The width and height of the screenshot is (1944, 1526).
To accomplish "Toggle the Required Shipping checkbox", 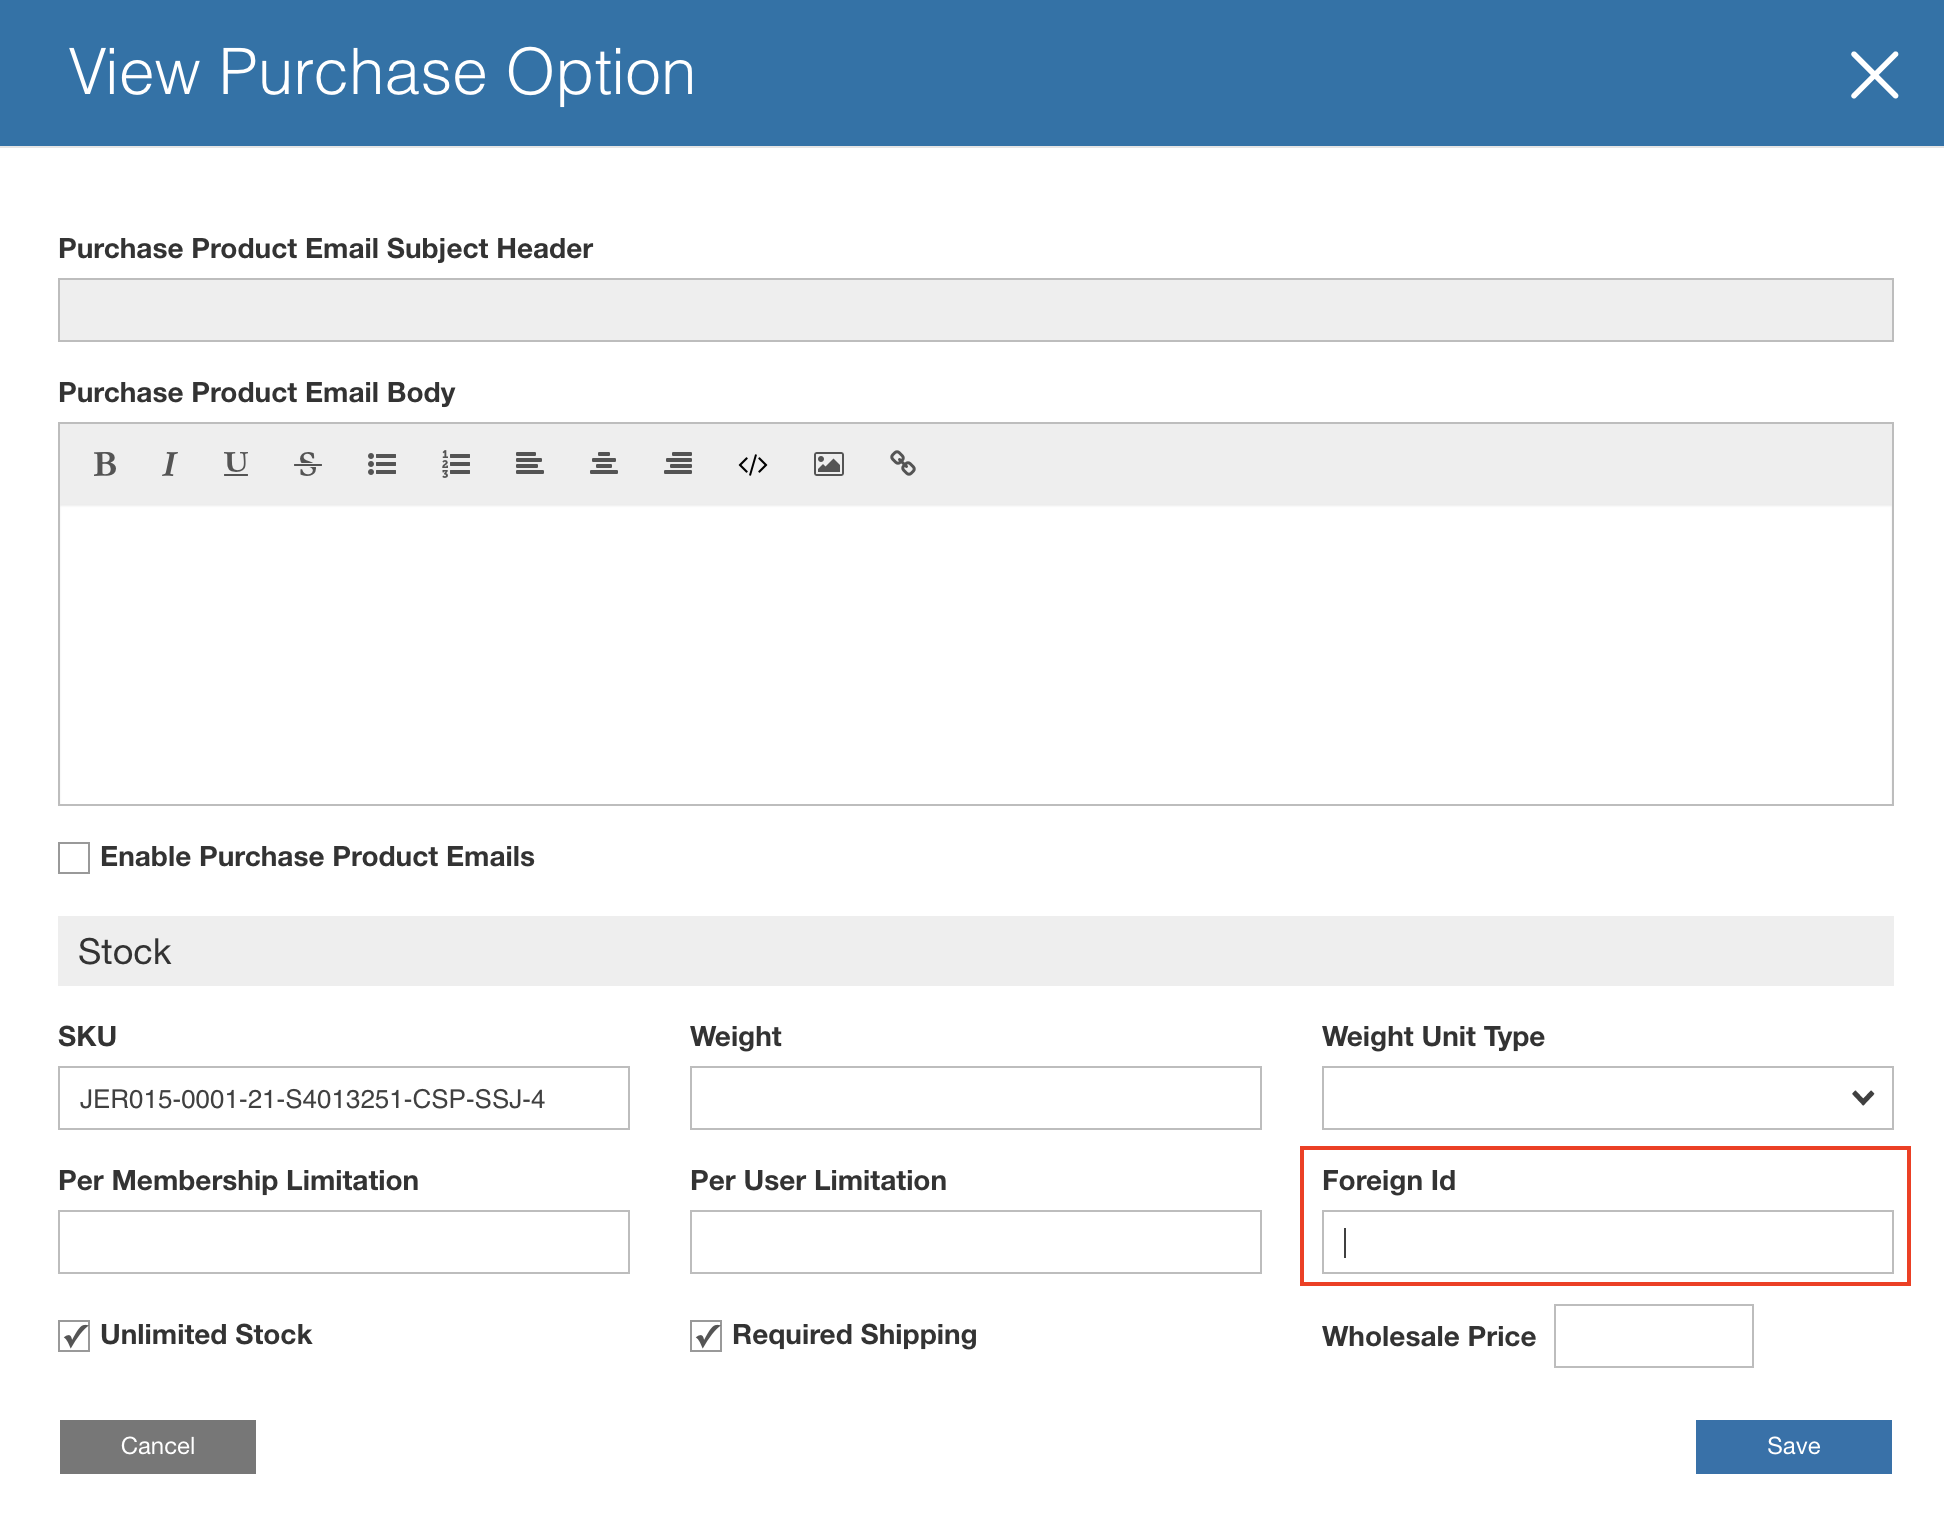I will pos(706,1336).
